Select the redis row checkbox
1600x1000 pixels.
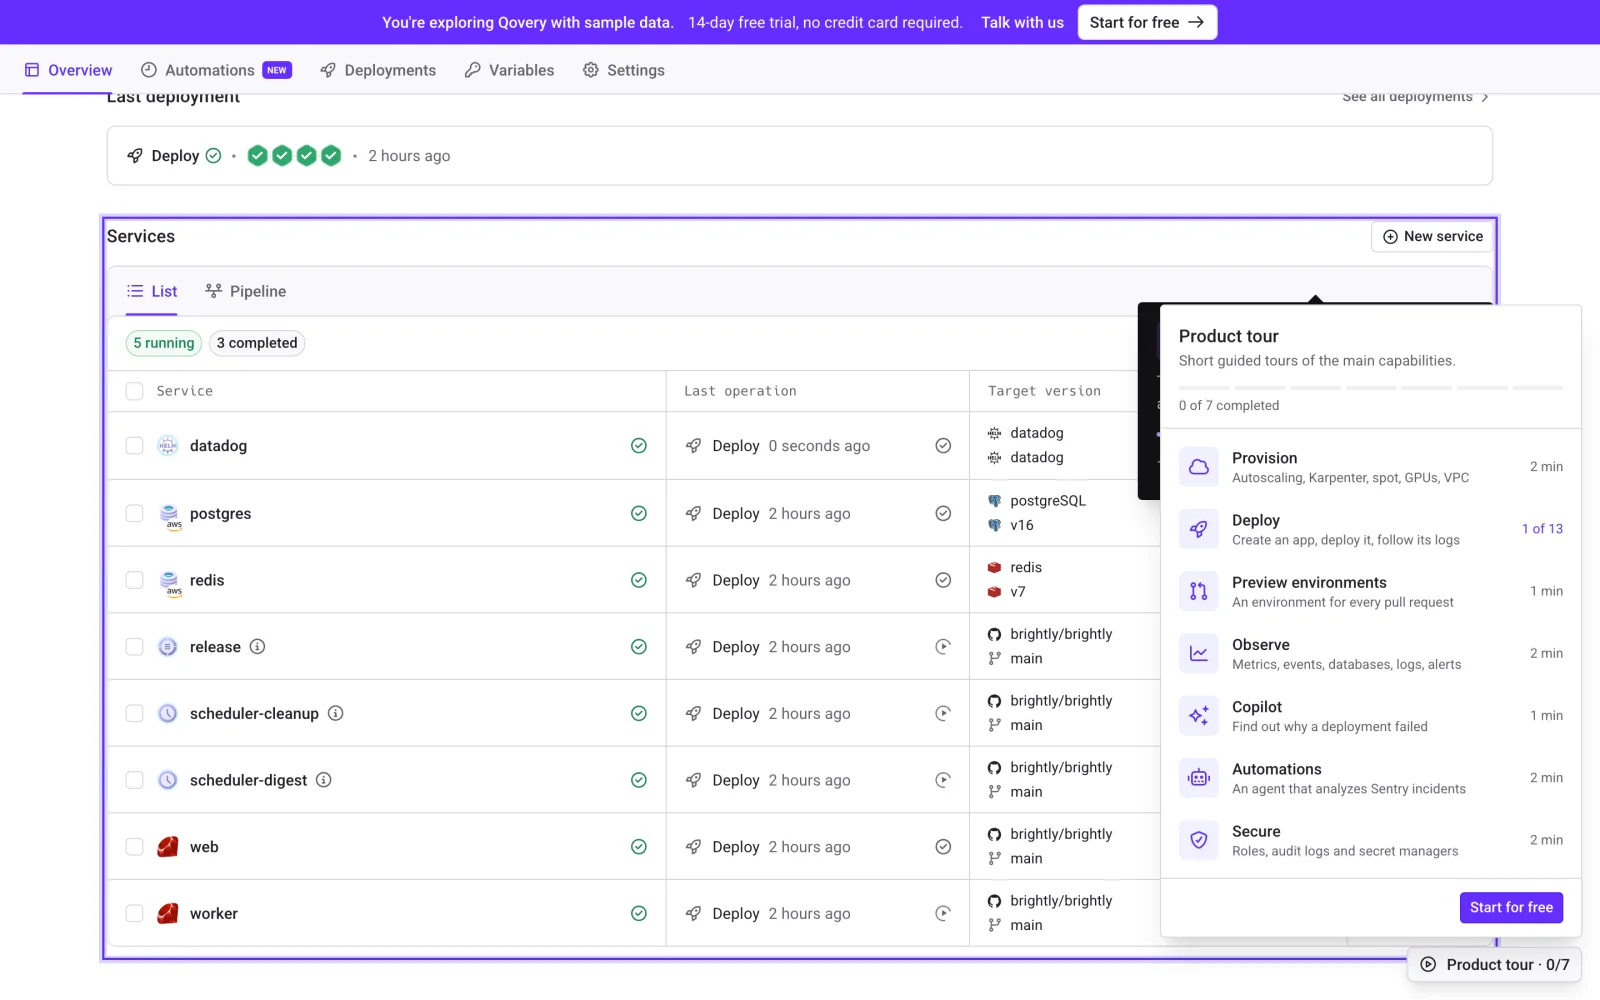tap(134, 580)
